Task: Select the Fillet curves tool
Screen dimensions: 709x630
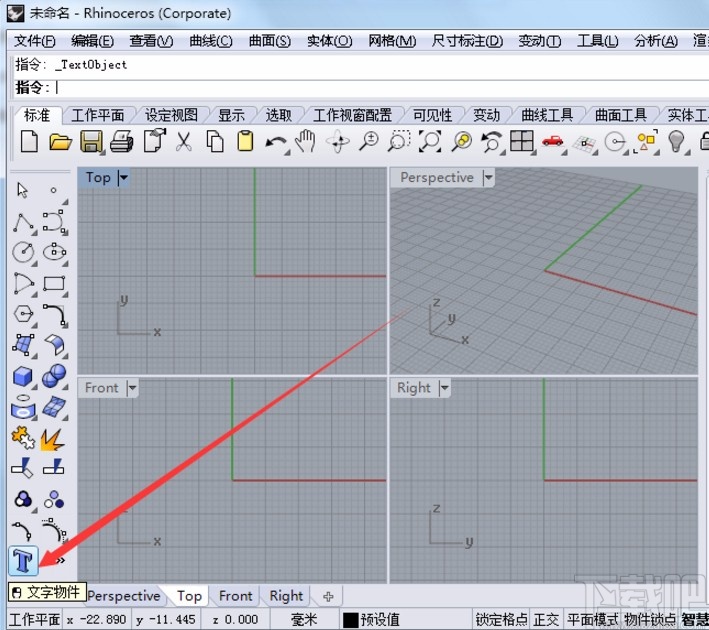Action: coord(55,314)
